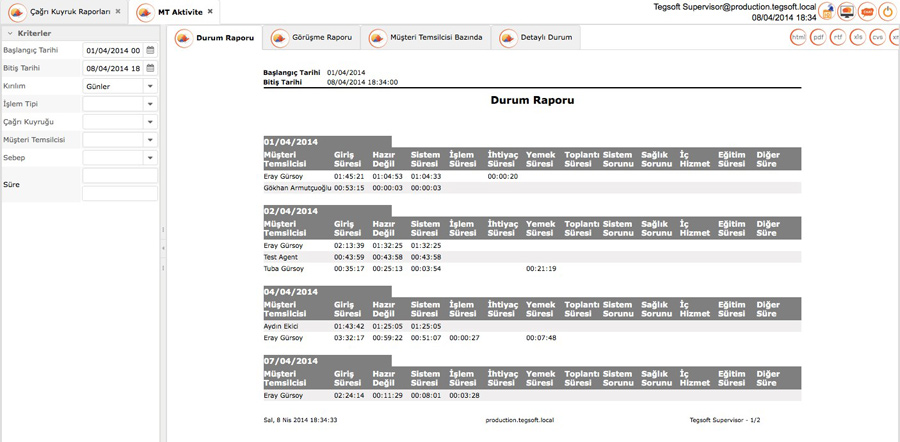Viewport: 900px width, 442px height.
Task: Switch to Çağrı Kuyruk Raporları tab
Action: (64, 11)
